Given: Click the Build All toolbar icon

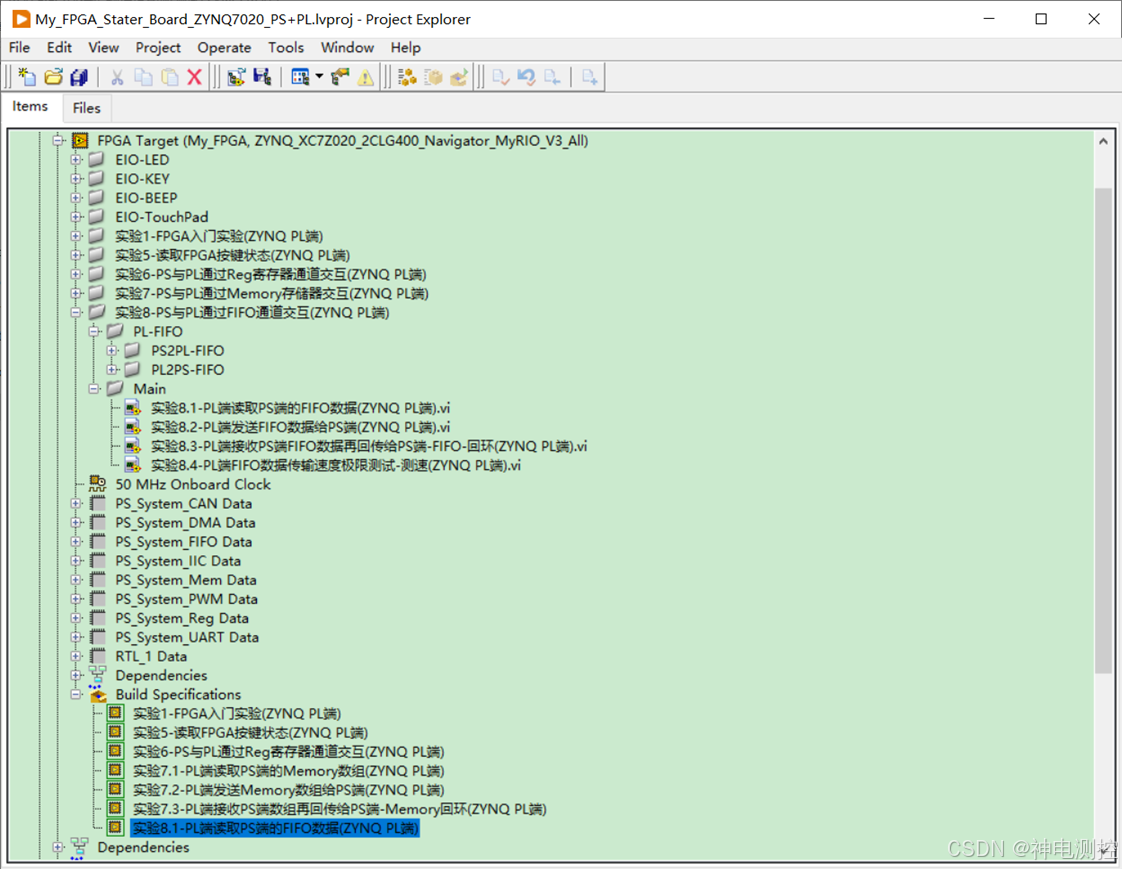Looking at the screenshot, I should (407, 77).
